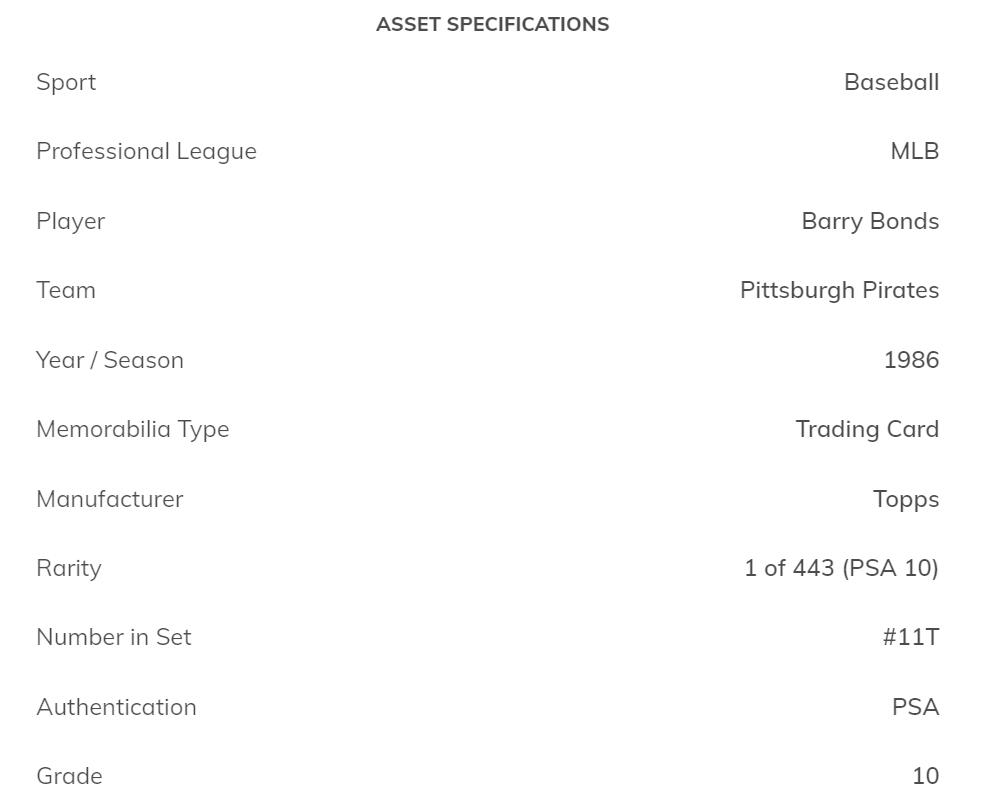
Task: Select the Topps manufacturer value
Action: (905, 499)
